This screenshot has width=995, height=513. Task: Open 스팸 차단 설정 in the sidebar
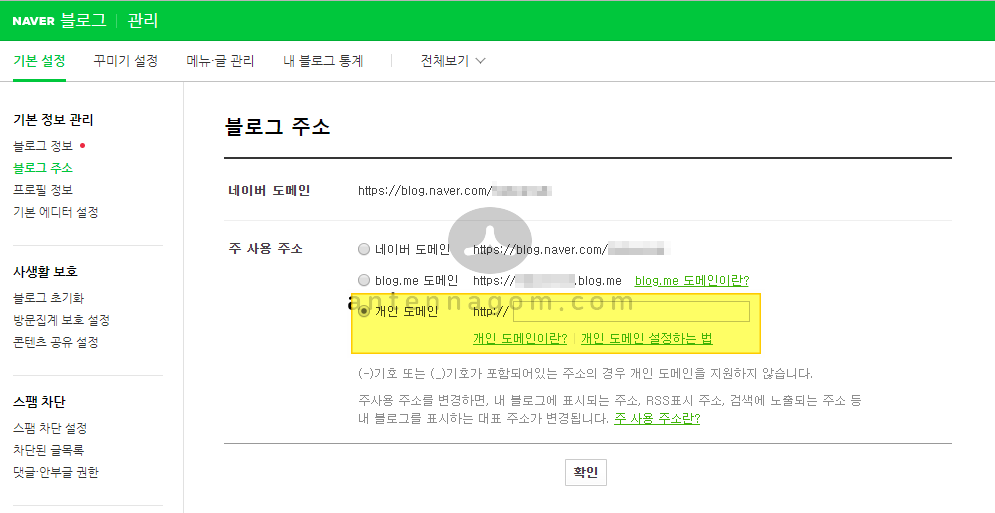[50, 428]
